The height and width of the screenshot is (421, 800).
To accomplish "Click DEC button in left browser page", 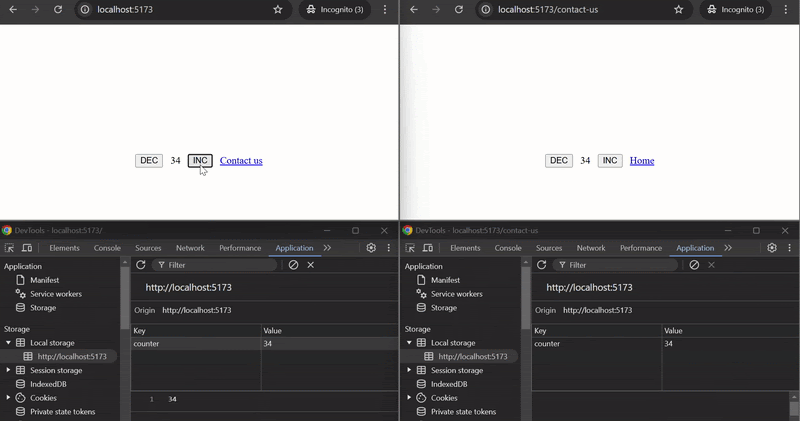I will tap(149, 161).
